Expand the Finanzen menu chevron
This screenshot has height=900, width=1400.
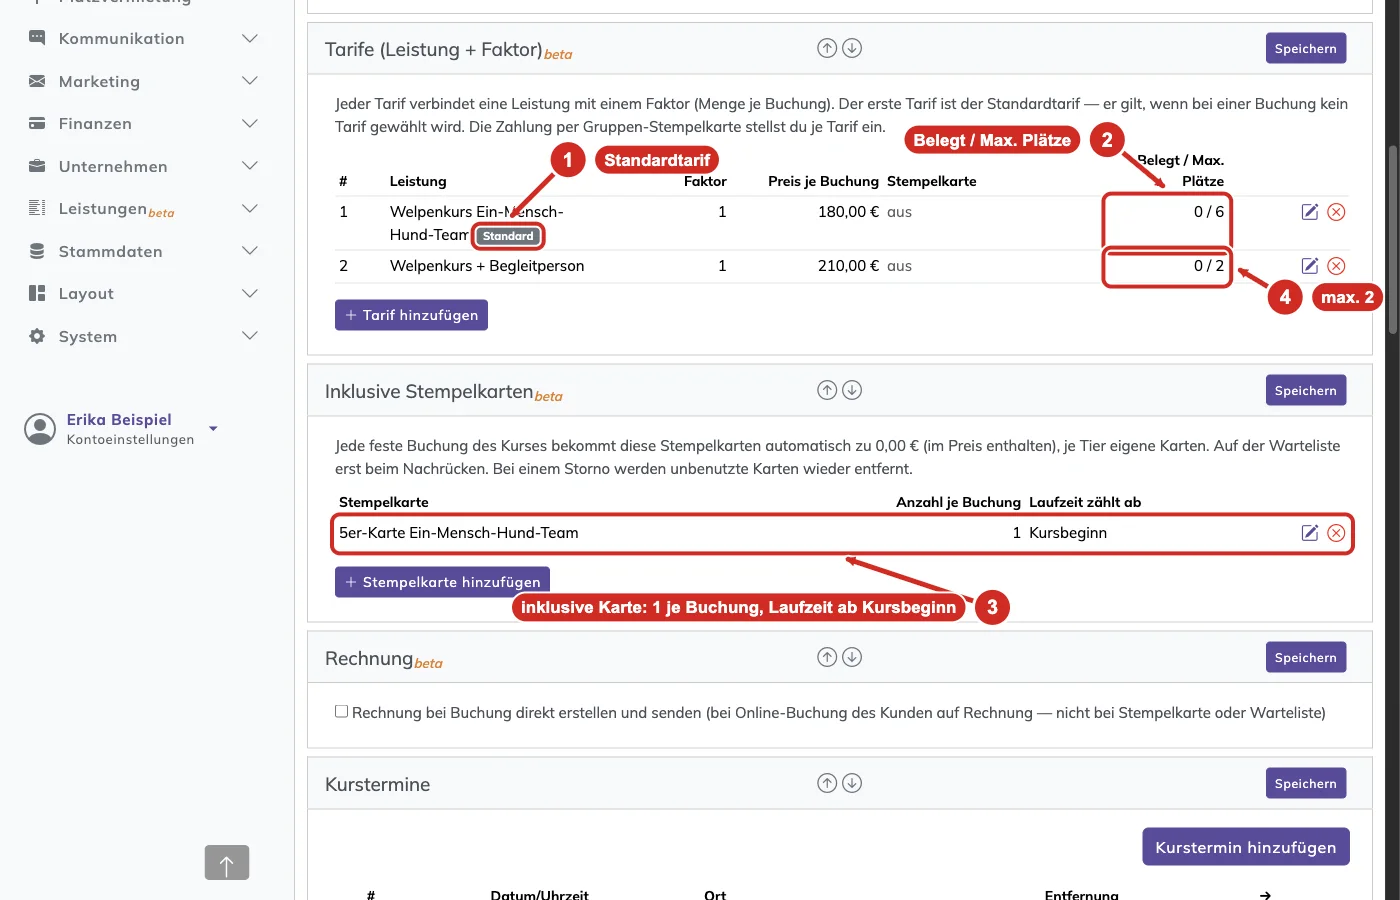point(250,123)
